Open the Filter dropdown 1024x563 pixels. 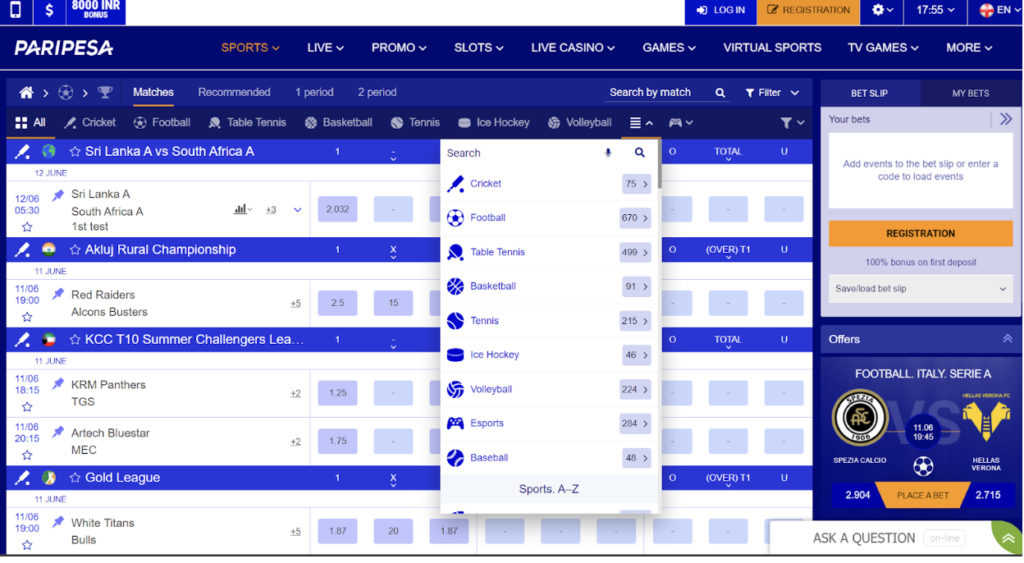pyautogui.click(x=772, y=93)
